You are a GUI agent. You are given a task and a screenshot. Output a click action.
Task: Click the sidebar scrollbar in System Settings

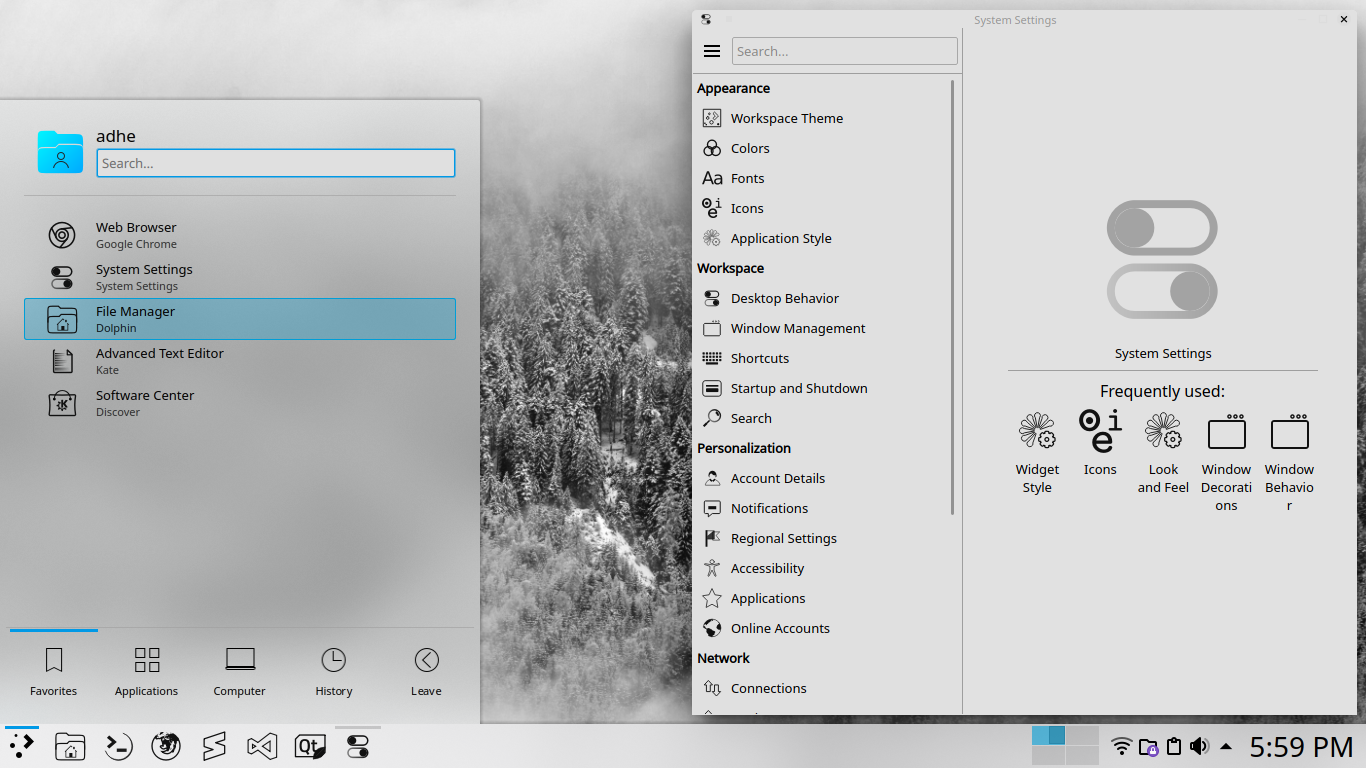953,297
